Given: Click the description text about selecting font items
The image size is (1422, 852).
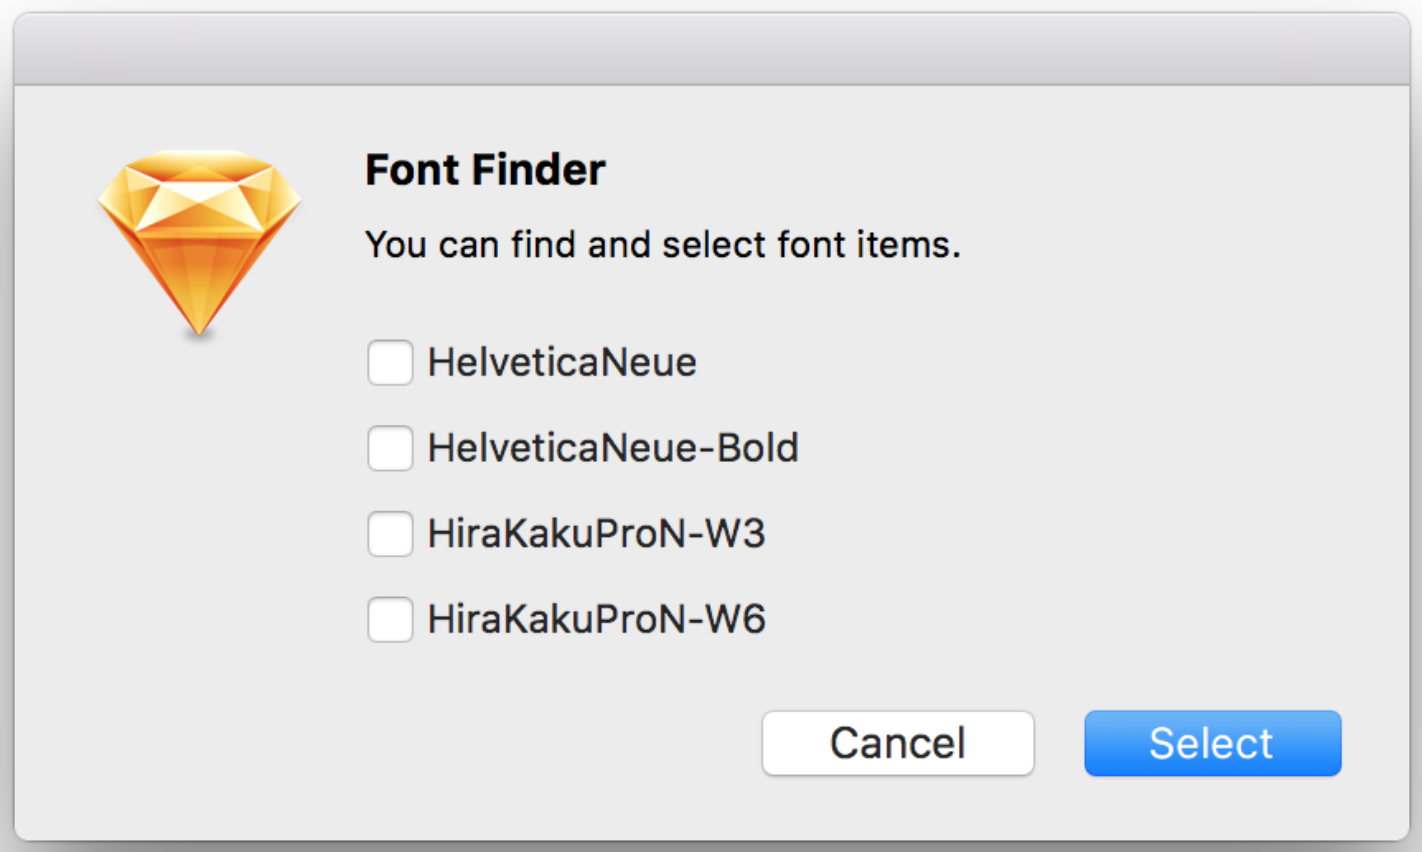Looking at the screenshot, I should 663,244.
